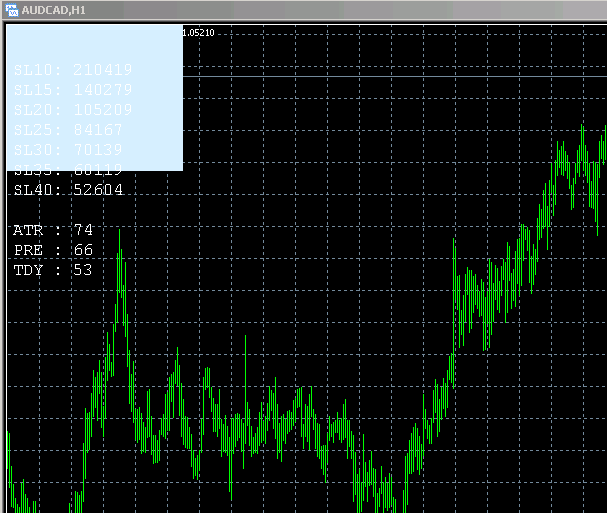Image resolution: width=607 pixels, height=513 pixels.
Task: Click the SL40: 52604 line
Action: tap(68, 190)
